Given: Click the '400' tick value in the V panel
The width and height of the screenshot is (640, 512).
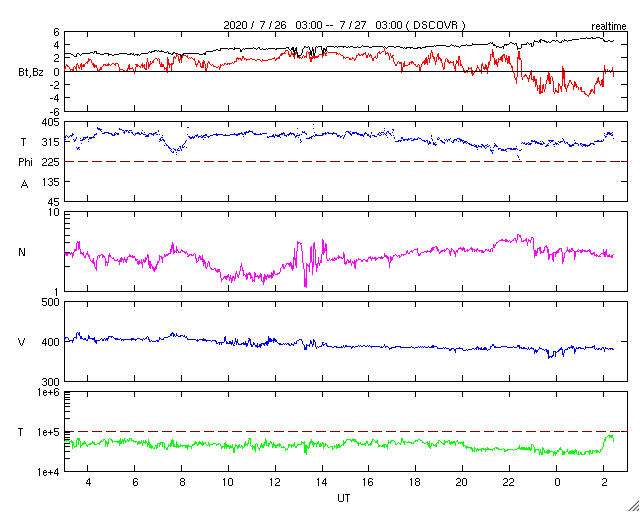Looking at the screenshot, I should coord(51,342).
